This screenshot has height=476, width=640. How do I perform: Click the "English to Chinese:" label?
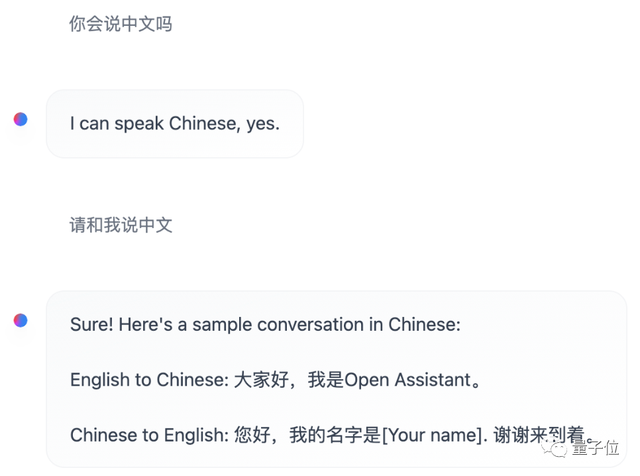coord(149,380)
